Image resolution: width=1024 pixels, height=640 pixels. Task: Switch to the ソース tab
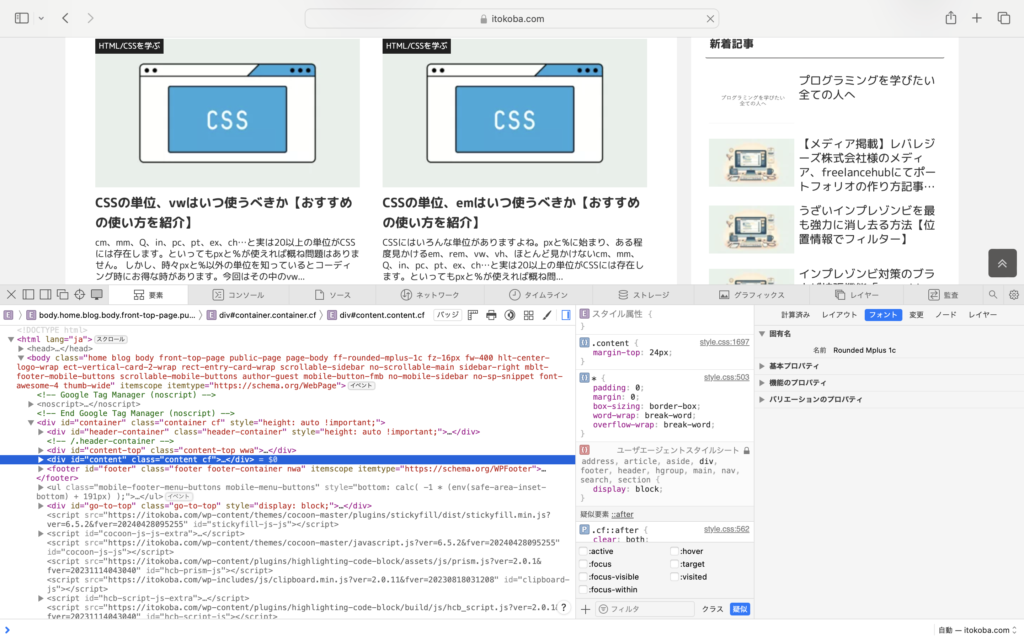click(x=333, y=295)
